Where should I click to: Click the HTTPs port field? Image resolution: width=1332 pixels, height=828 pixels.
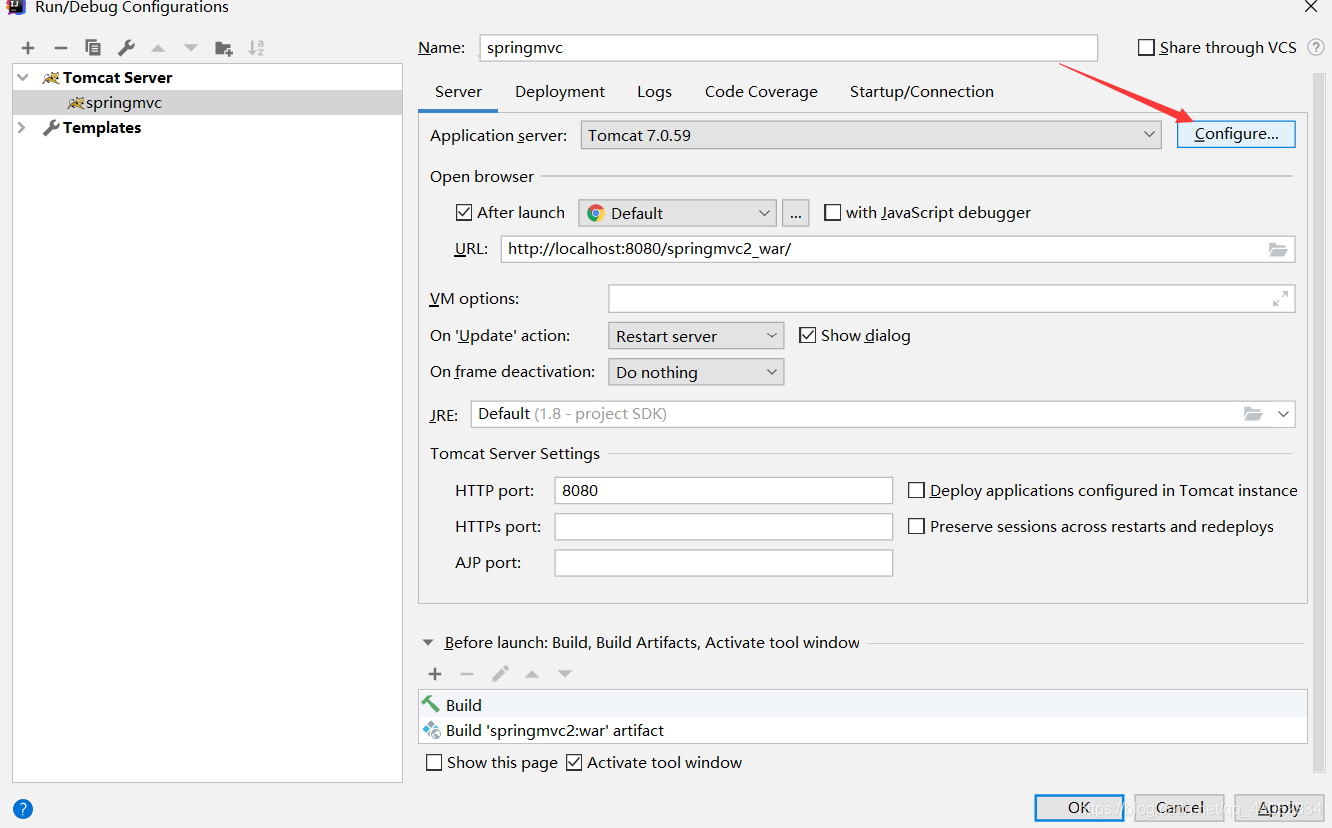click(x=724, y=526)
